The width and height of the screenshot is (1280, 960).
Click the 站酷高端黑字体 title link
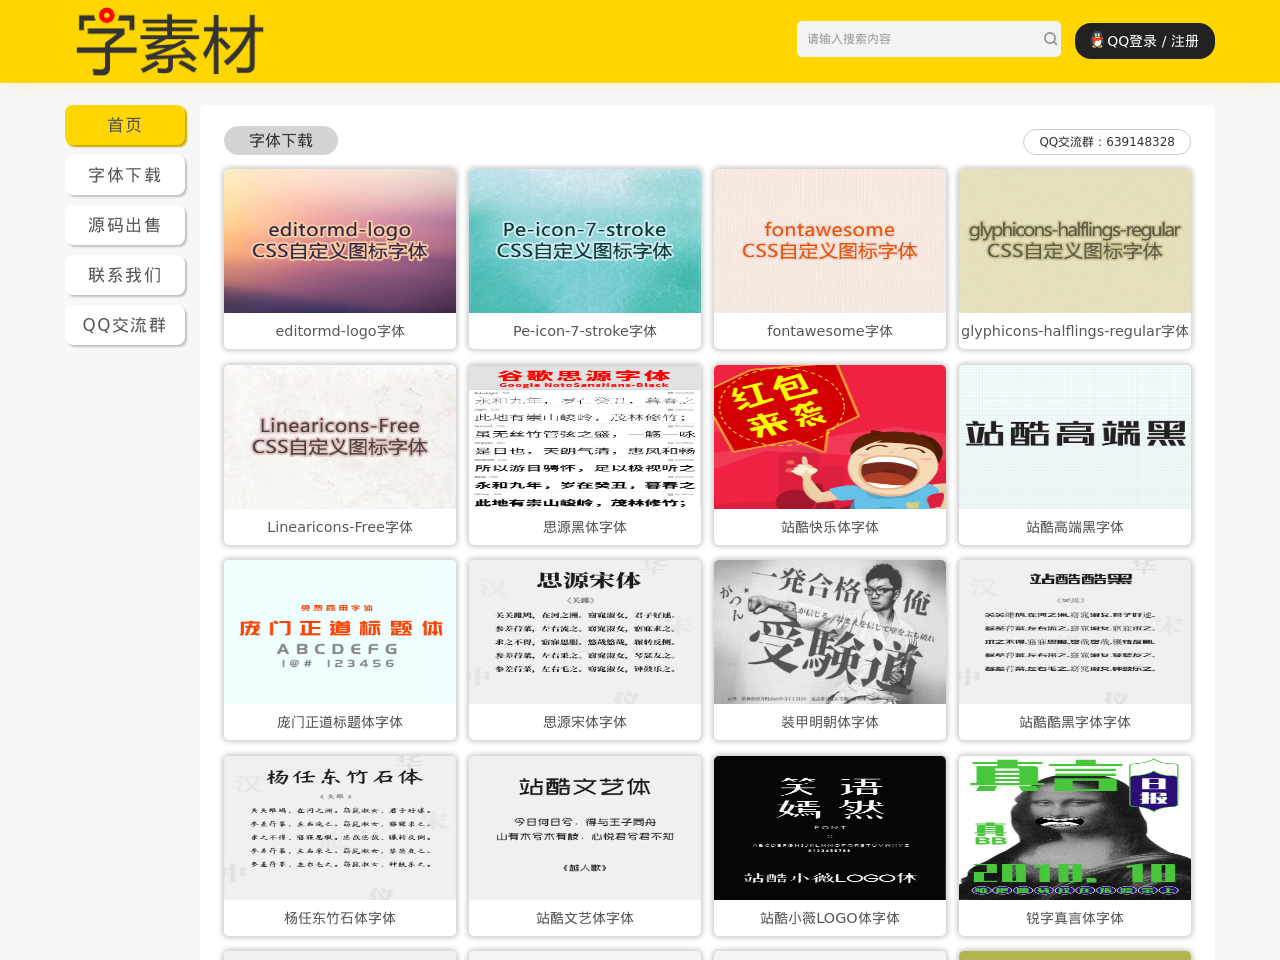[x=1075, y=527]
